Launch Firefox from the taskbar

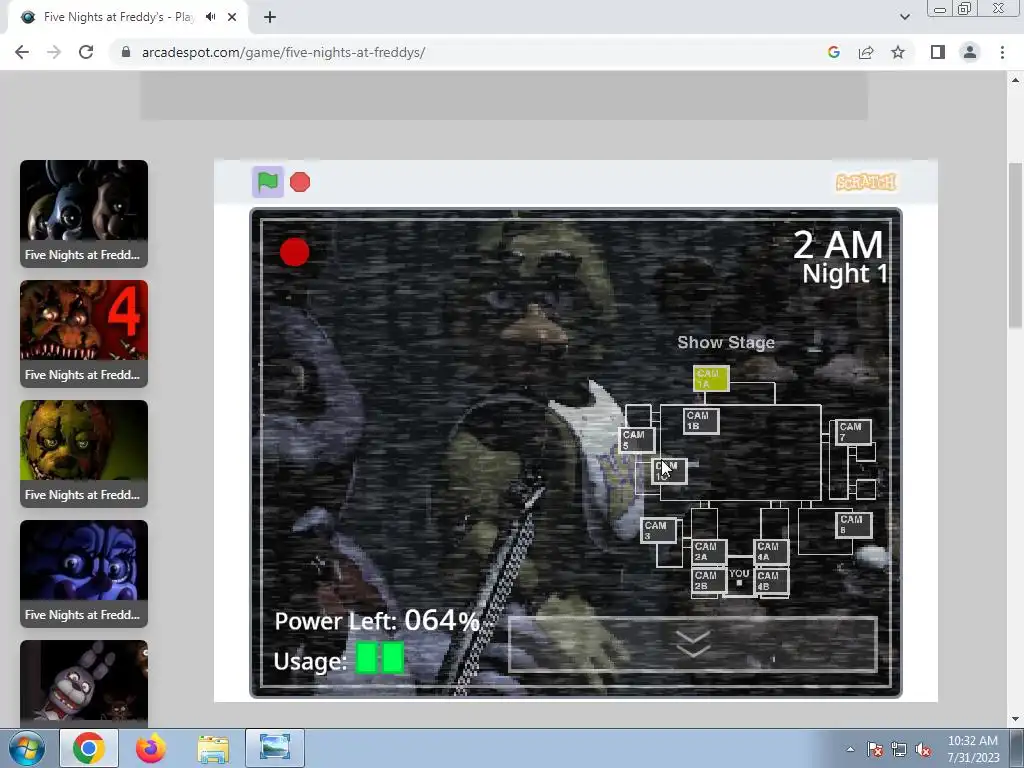(151, 748)
